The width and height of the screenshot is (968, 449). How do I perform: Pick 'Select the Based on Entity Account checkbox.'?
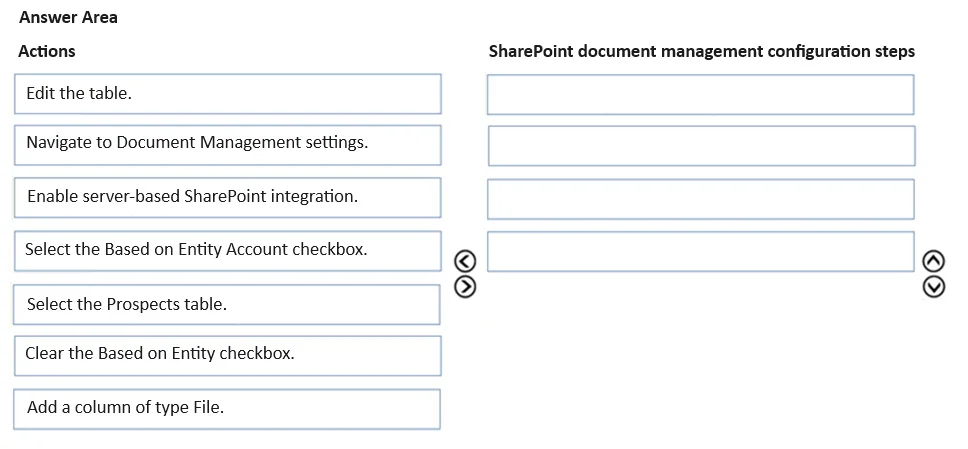tap(228, 251)
